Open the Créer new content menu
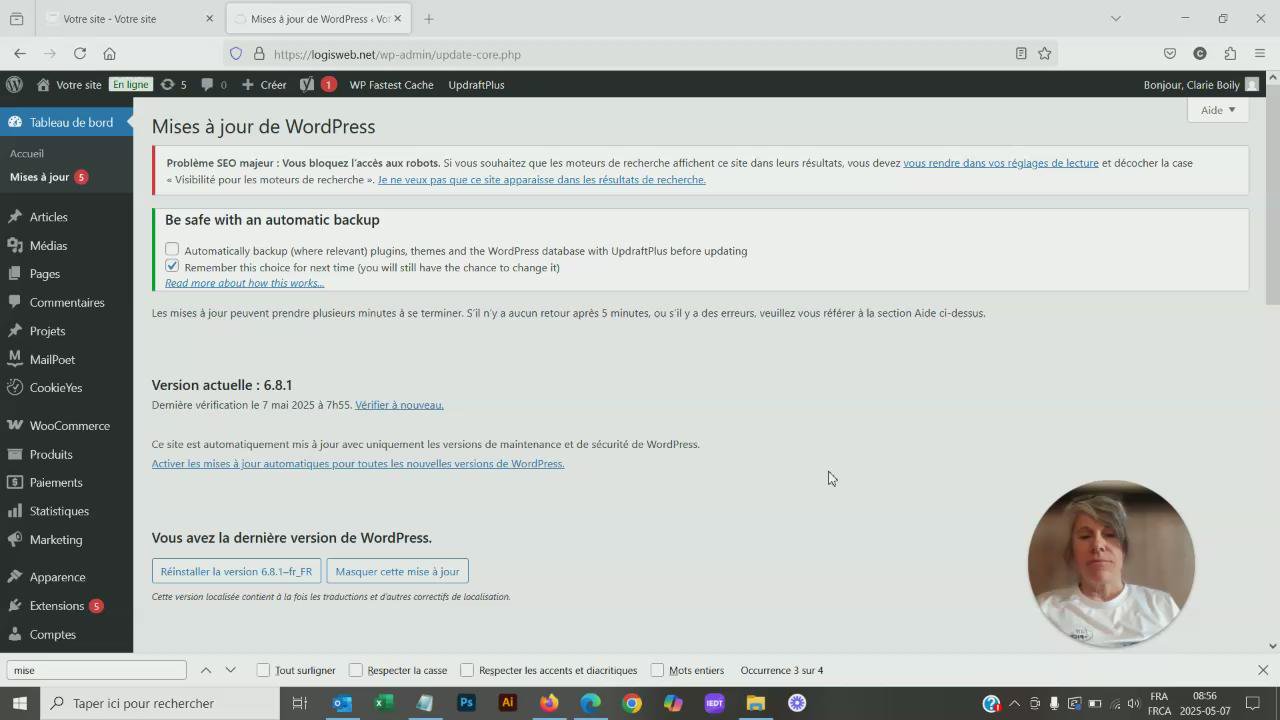The image size is (1280, 720). point(264,85)
